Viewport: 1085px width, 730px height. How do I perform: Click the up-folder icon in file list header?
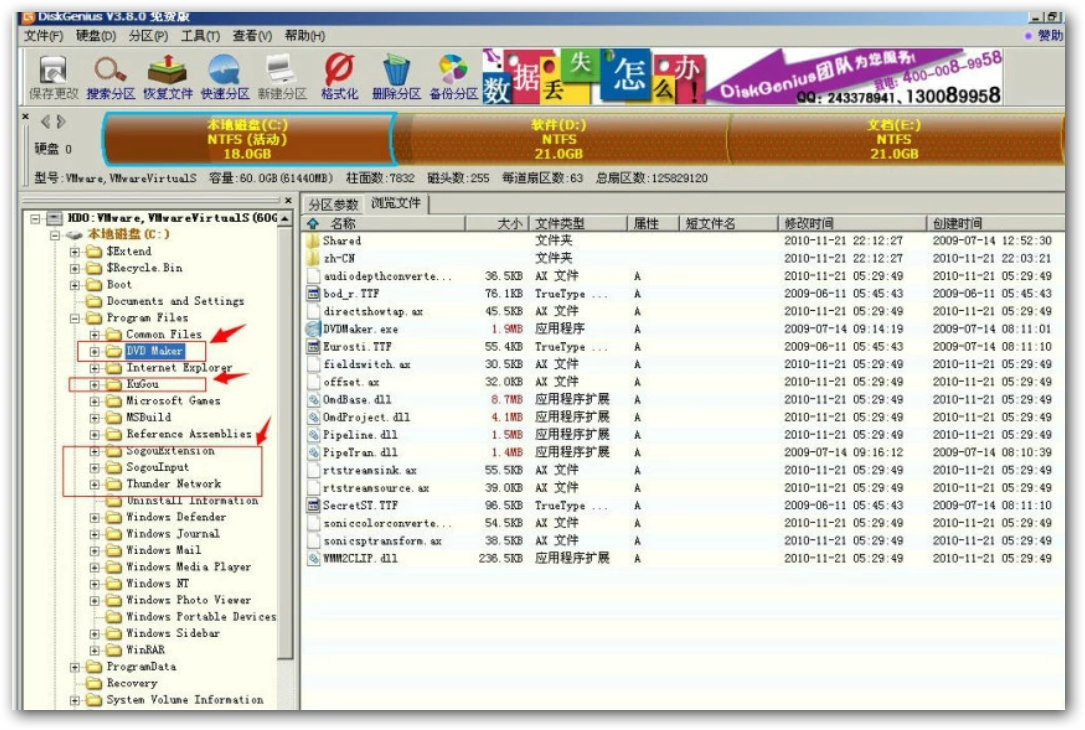click(x=313, y=223)
